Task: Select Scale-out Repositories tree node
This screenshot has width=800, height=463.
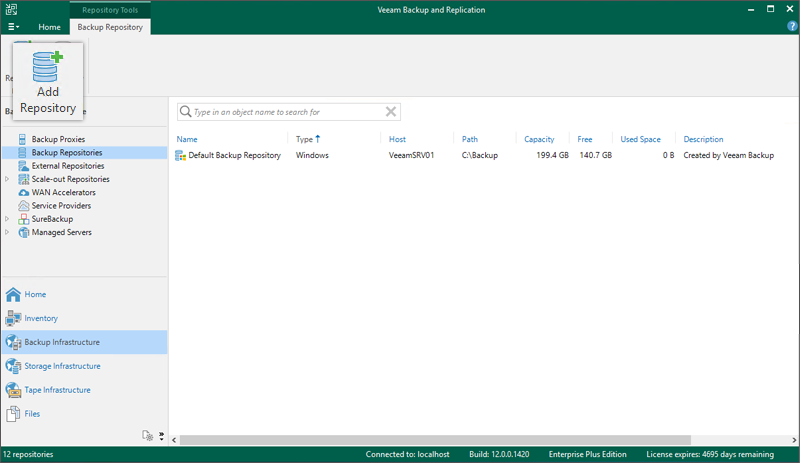Action: [70, 179]
